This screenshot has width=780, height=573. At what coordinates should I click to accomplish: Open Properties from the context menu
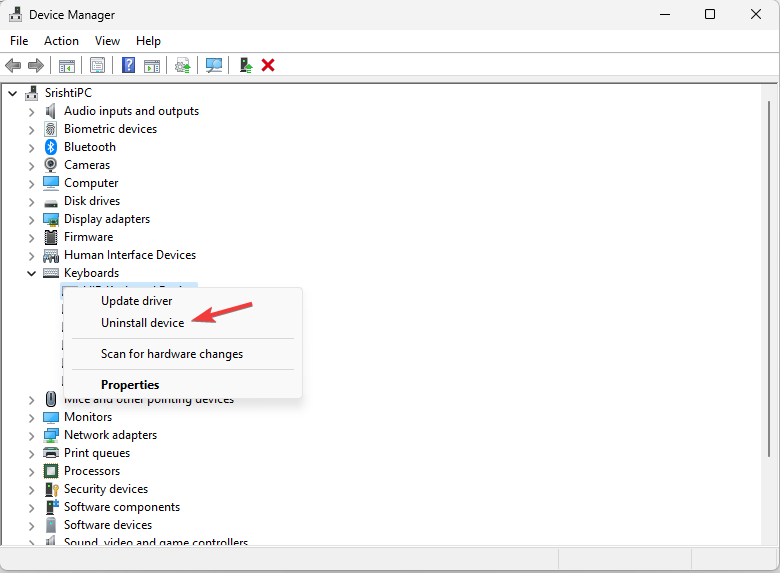[x=130, y=384]
